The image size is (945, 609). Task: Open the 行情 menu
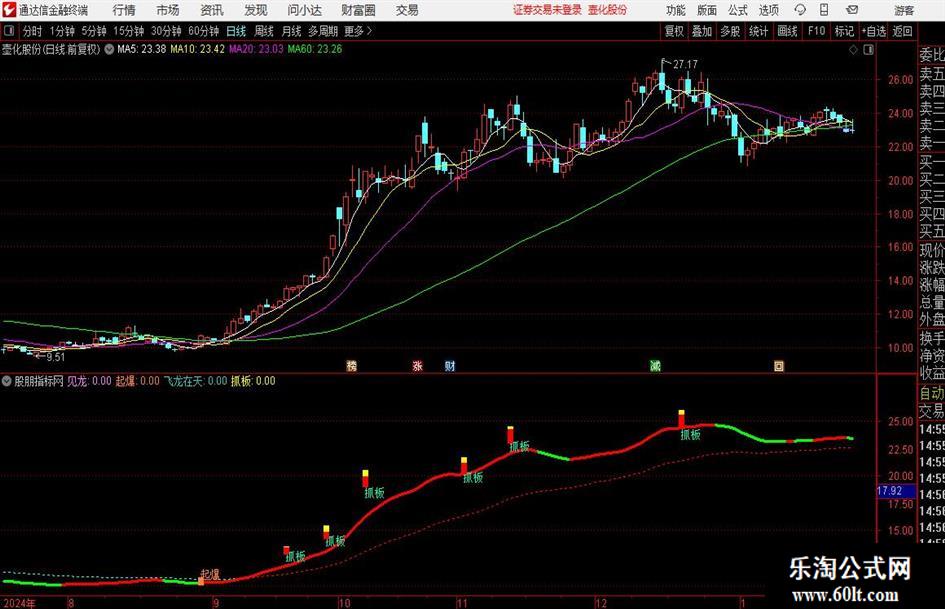coord(124,10)
